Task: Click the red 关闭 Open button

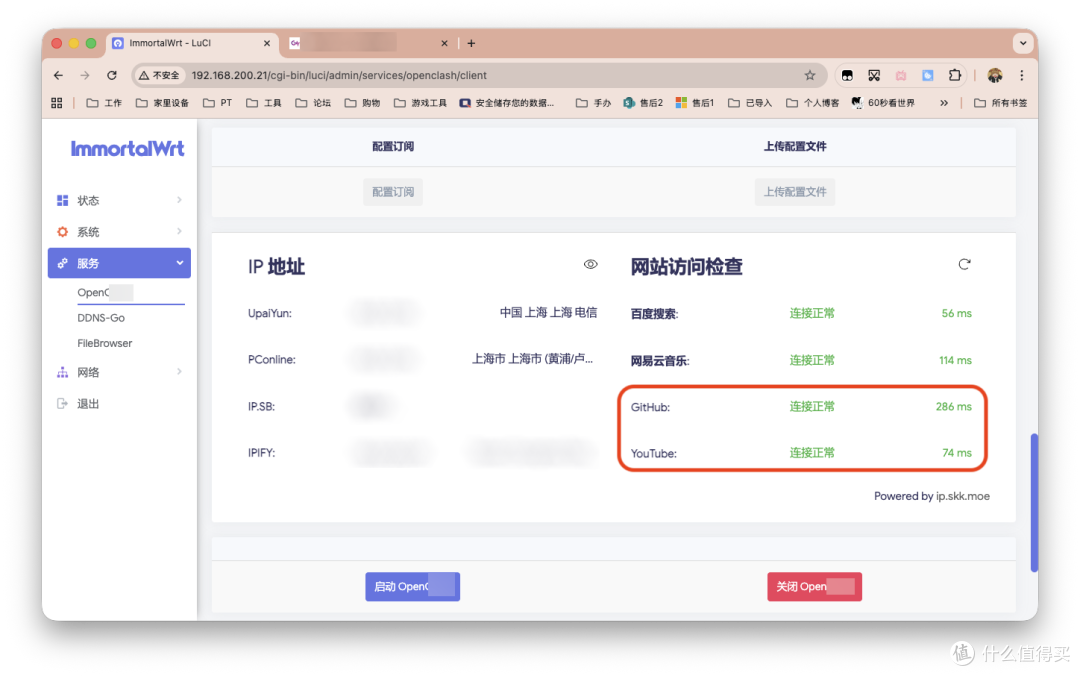Action: pos(815,586)
